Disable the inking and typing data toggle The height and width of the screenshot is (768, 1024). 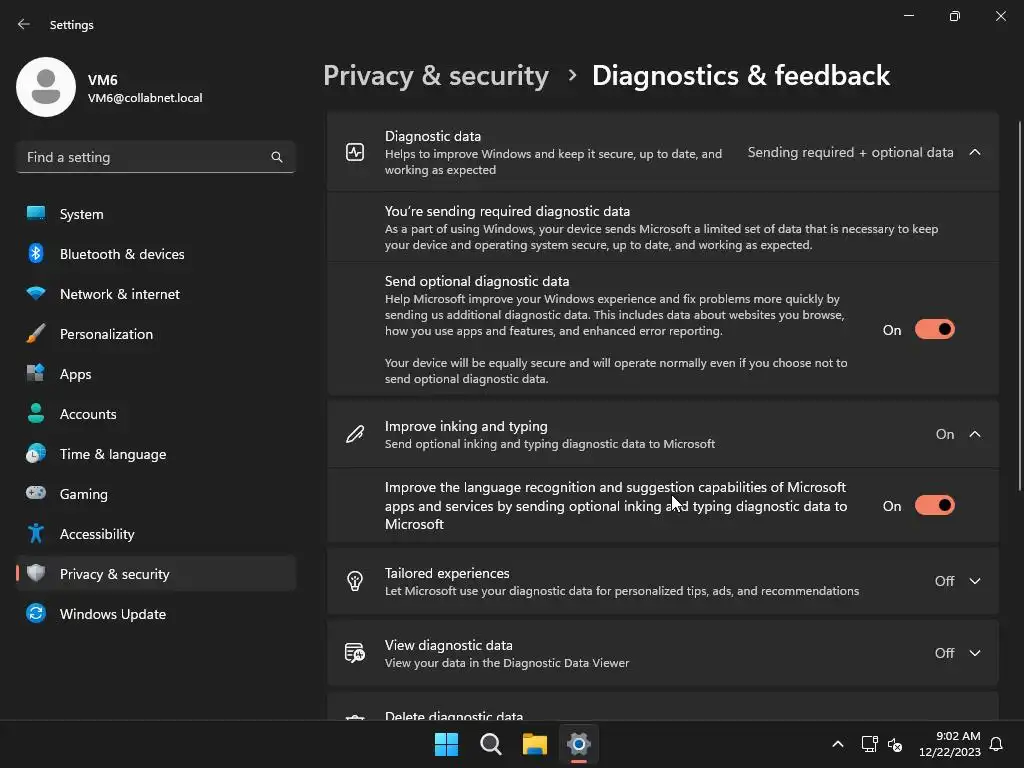(x=935, y=505)
